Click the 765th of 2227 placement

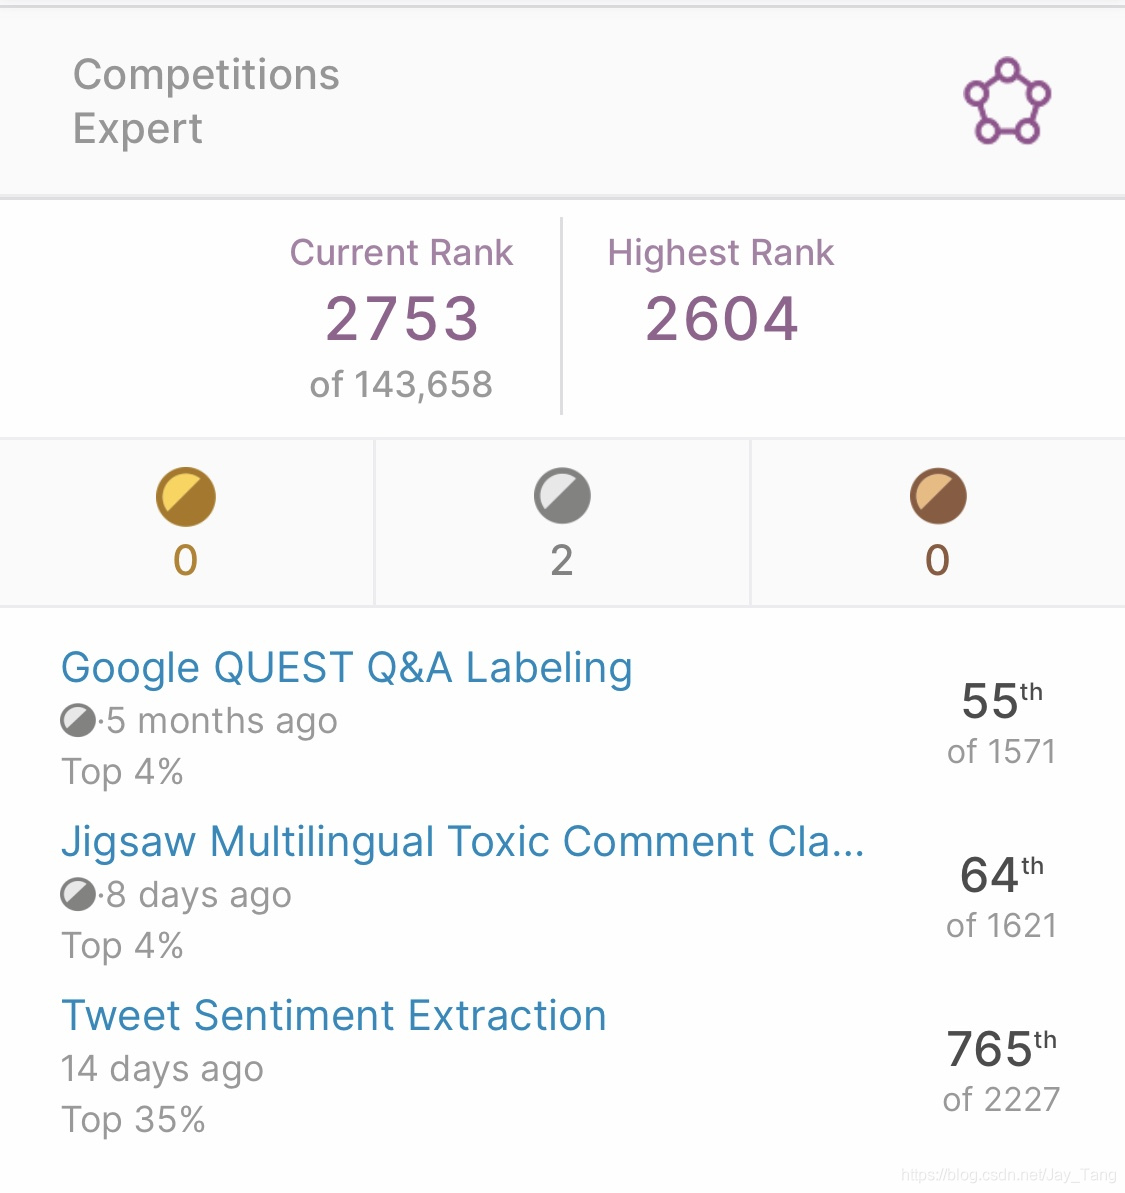click(1001, 1071)
